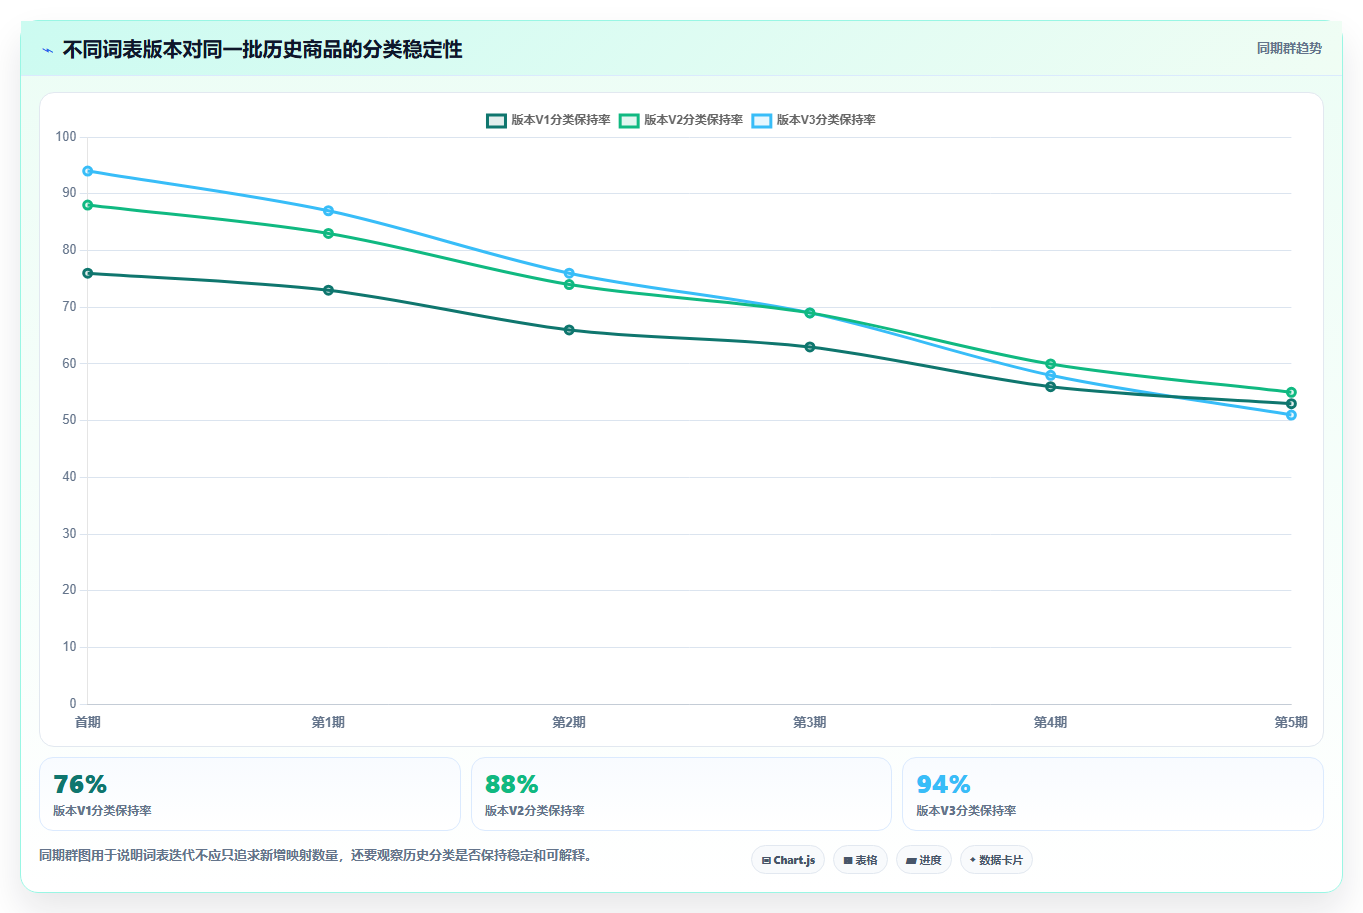The height and width of the screenshot is (913, 1363).
Task: Click the 同期群趋势 label in header
Action: tap(1289, 48)
